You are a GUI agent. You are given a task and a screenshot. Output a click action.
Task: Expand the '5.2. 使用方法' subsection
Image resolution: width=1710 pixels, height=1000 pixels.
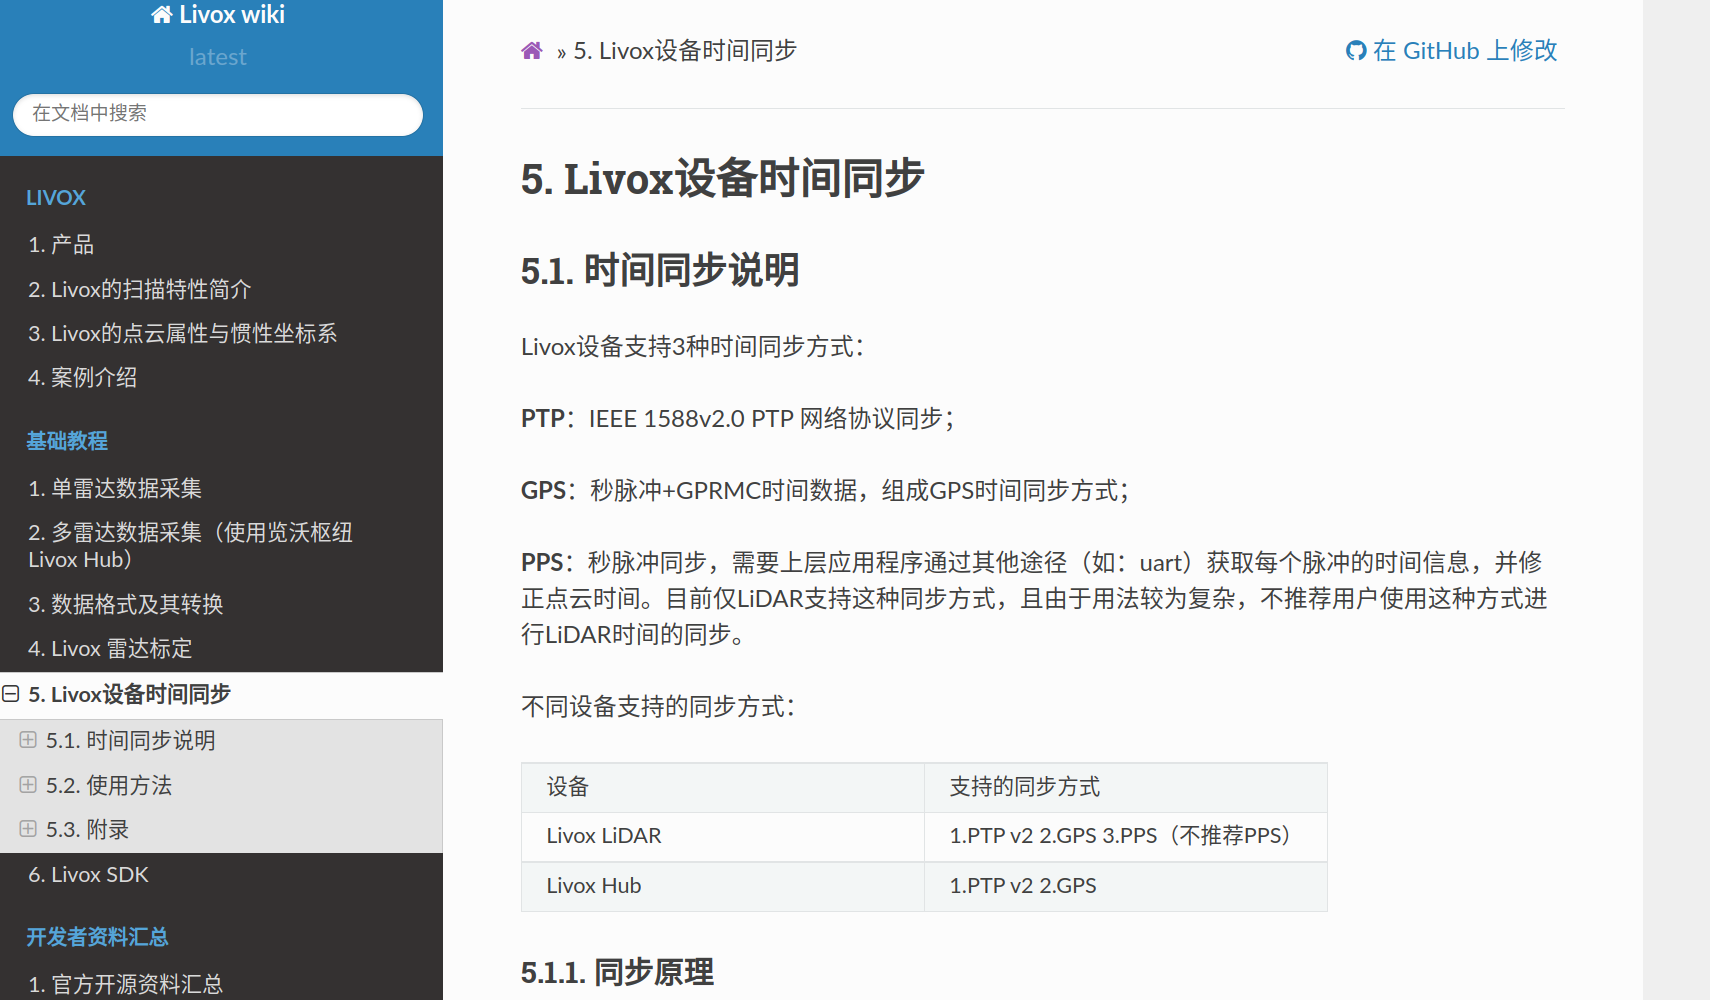(x=28, y=785)
